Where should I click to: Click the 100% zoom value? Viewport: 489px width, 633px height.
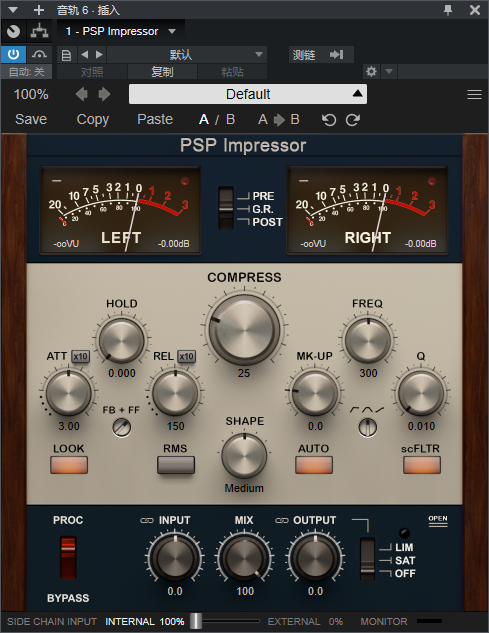(x=31, y=94)
